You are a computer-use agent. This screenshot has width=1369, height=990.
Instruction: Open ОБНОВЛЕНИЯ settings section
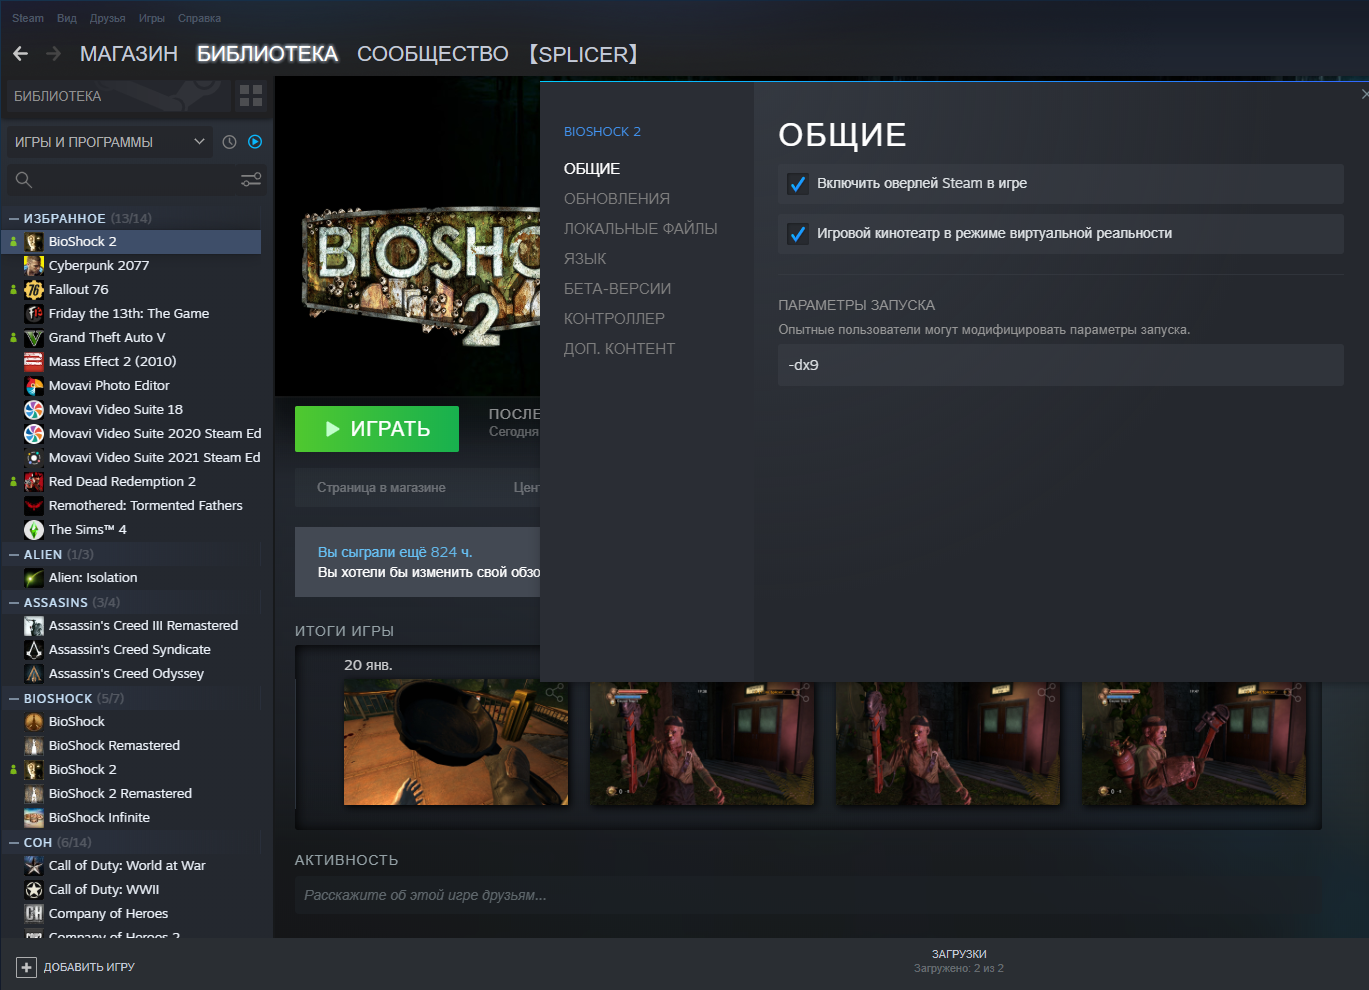point(617,199)
